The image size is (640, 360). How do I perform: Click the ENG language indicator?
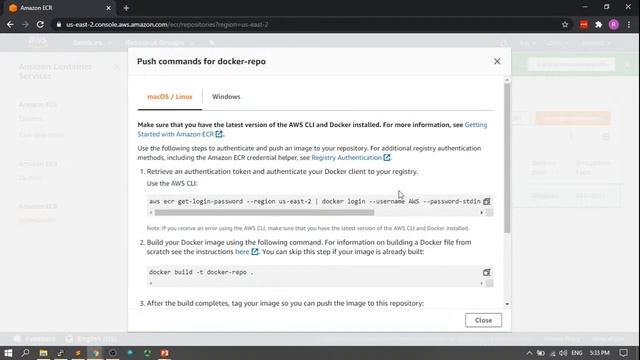click(577, 353)
